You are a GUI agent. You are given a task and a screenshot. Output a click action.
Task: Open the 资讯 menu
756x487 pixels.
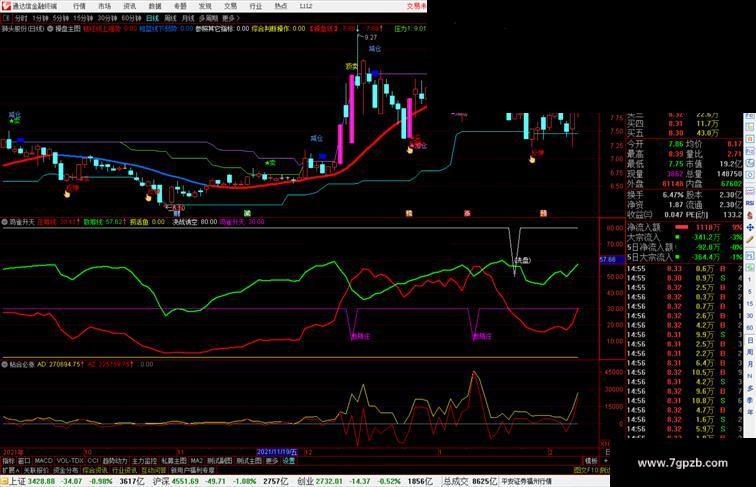[129, 6]
